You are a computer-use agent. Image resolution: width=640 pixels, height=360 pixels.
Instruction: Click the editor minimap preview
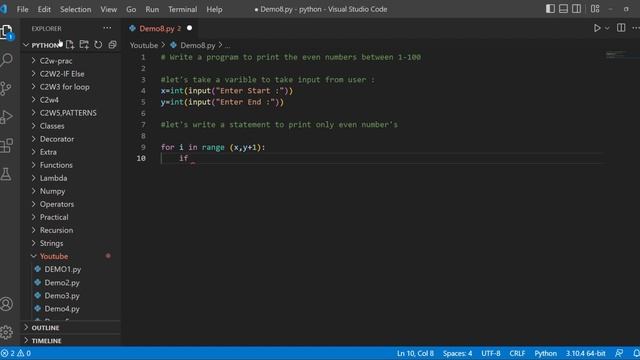(x=616, y=55)
